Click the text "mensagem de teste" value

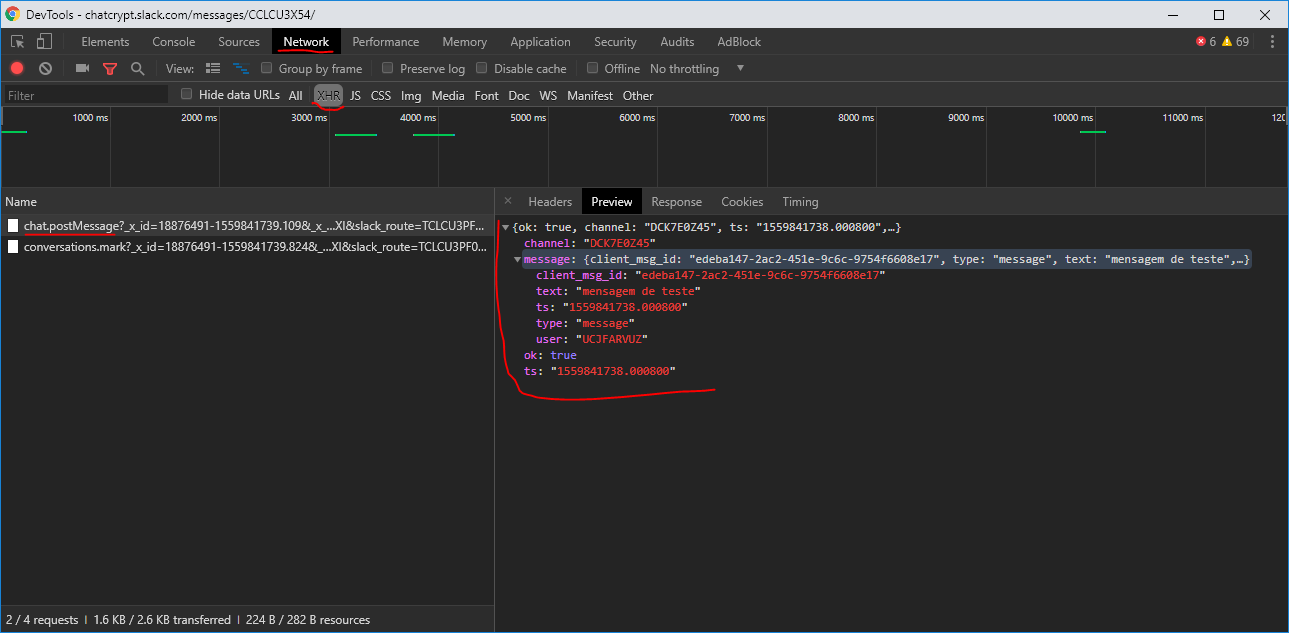pyautogui.click(x=638, y=291)
